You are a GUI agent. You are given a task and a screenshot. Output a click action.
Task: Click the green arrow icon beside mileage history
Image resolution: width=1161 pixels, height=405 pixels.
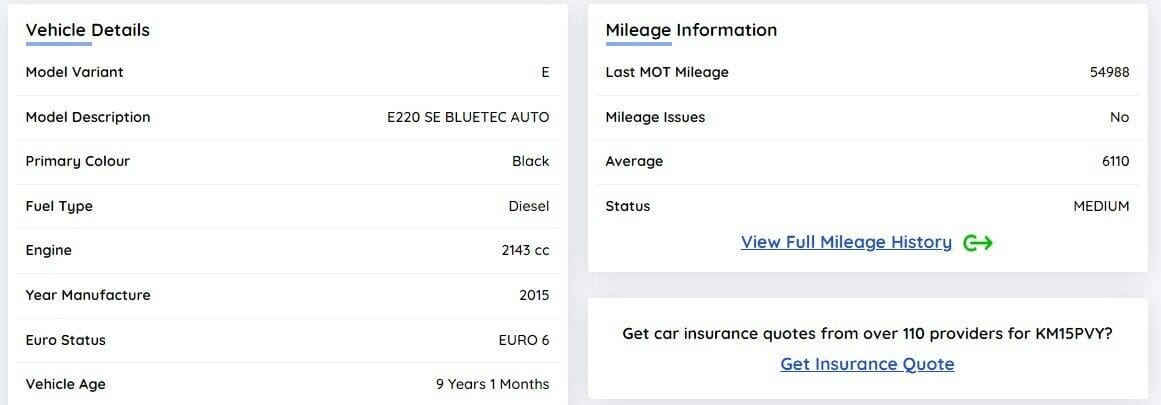pos(977,243)
